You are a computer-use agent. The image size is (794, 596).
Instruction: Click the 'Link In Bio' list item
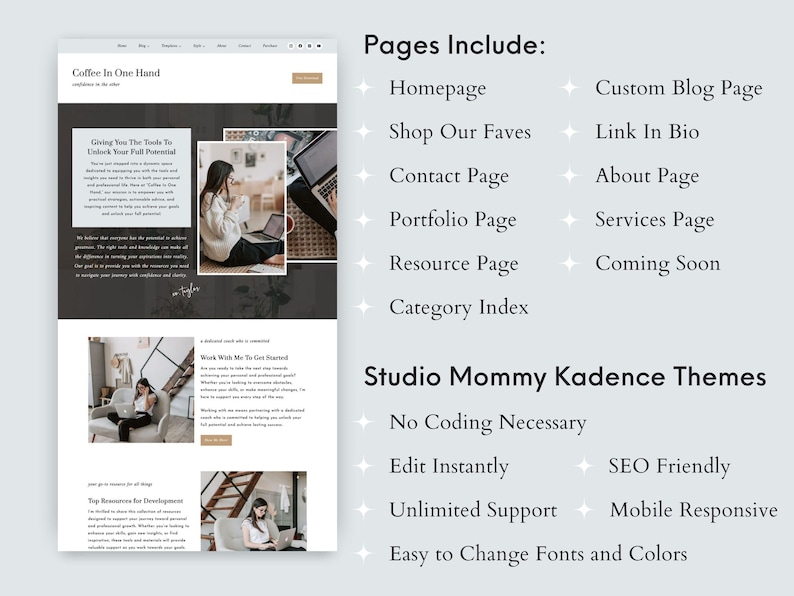coord(647,132)
